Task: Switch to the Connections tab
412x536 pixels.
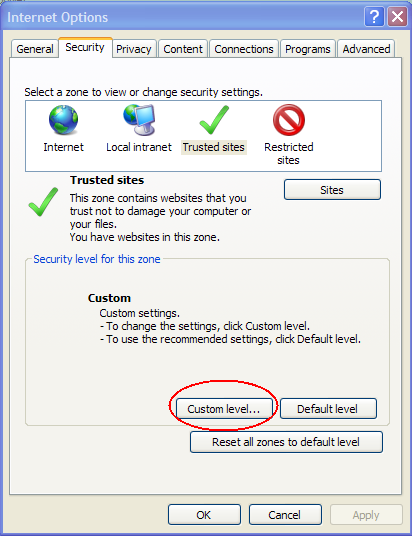Action: point(244,49)
